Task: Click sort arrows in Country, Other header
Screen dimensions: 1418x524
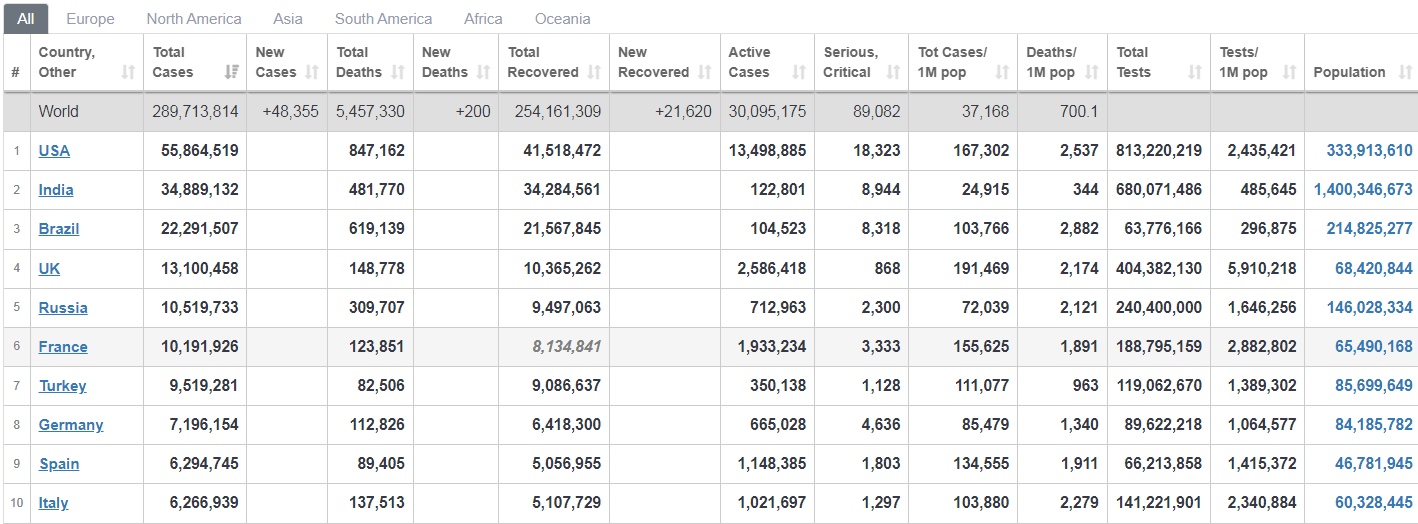Action: (x=128, y=72)
